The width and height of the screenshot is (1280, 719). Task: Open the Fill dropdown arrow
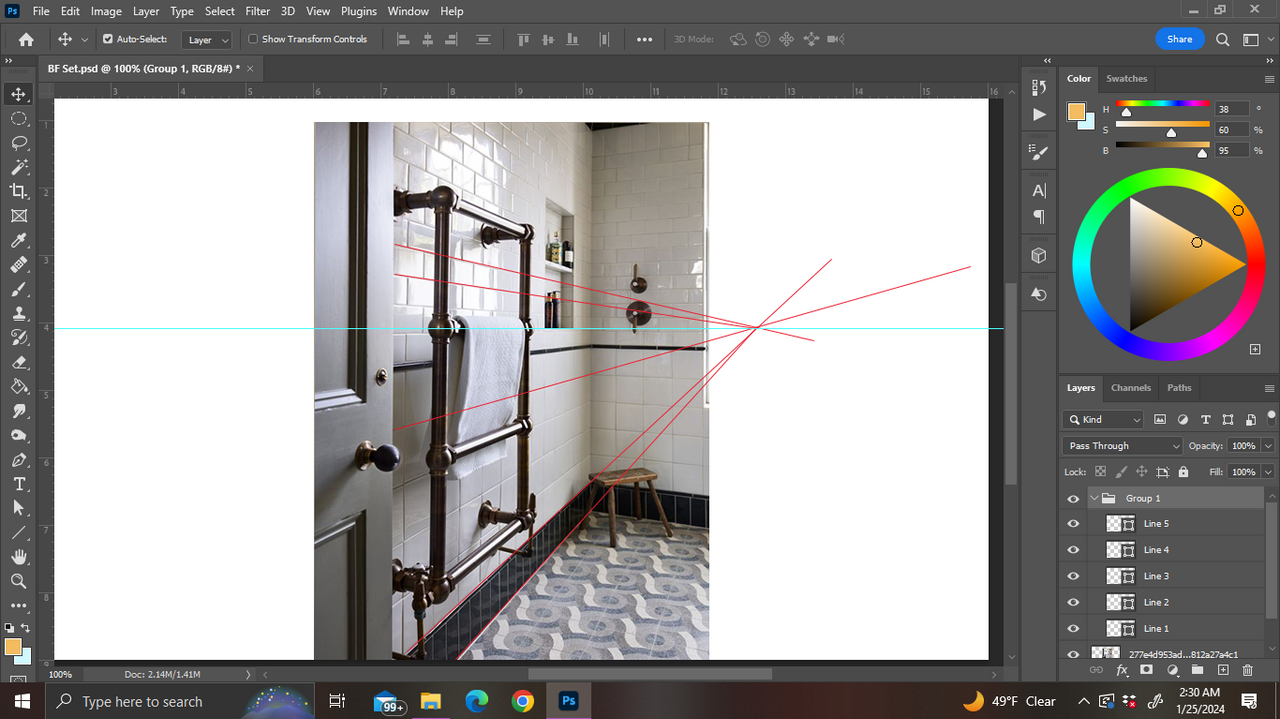(1268, 472)
